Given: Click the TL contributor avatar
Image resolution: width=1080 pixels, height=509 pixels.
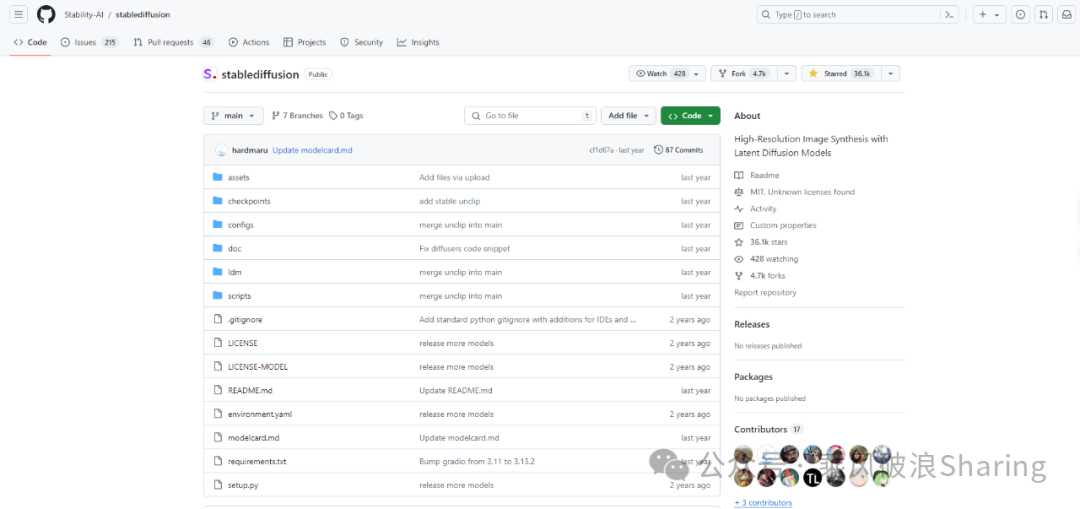Looking at the screenshot, I should (813, 477).
